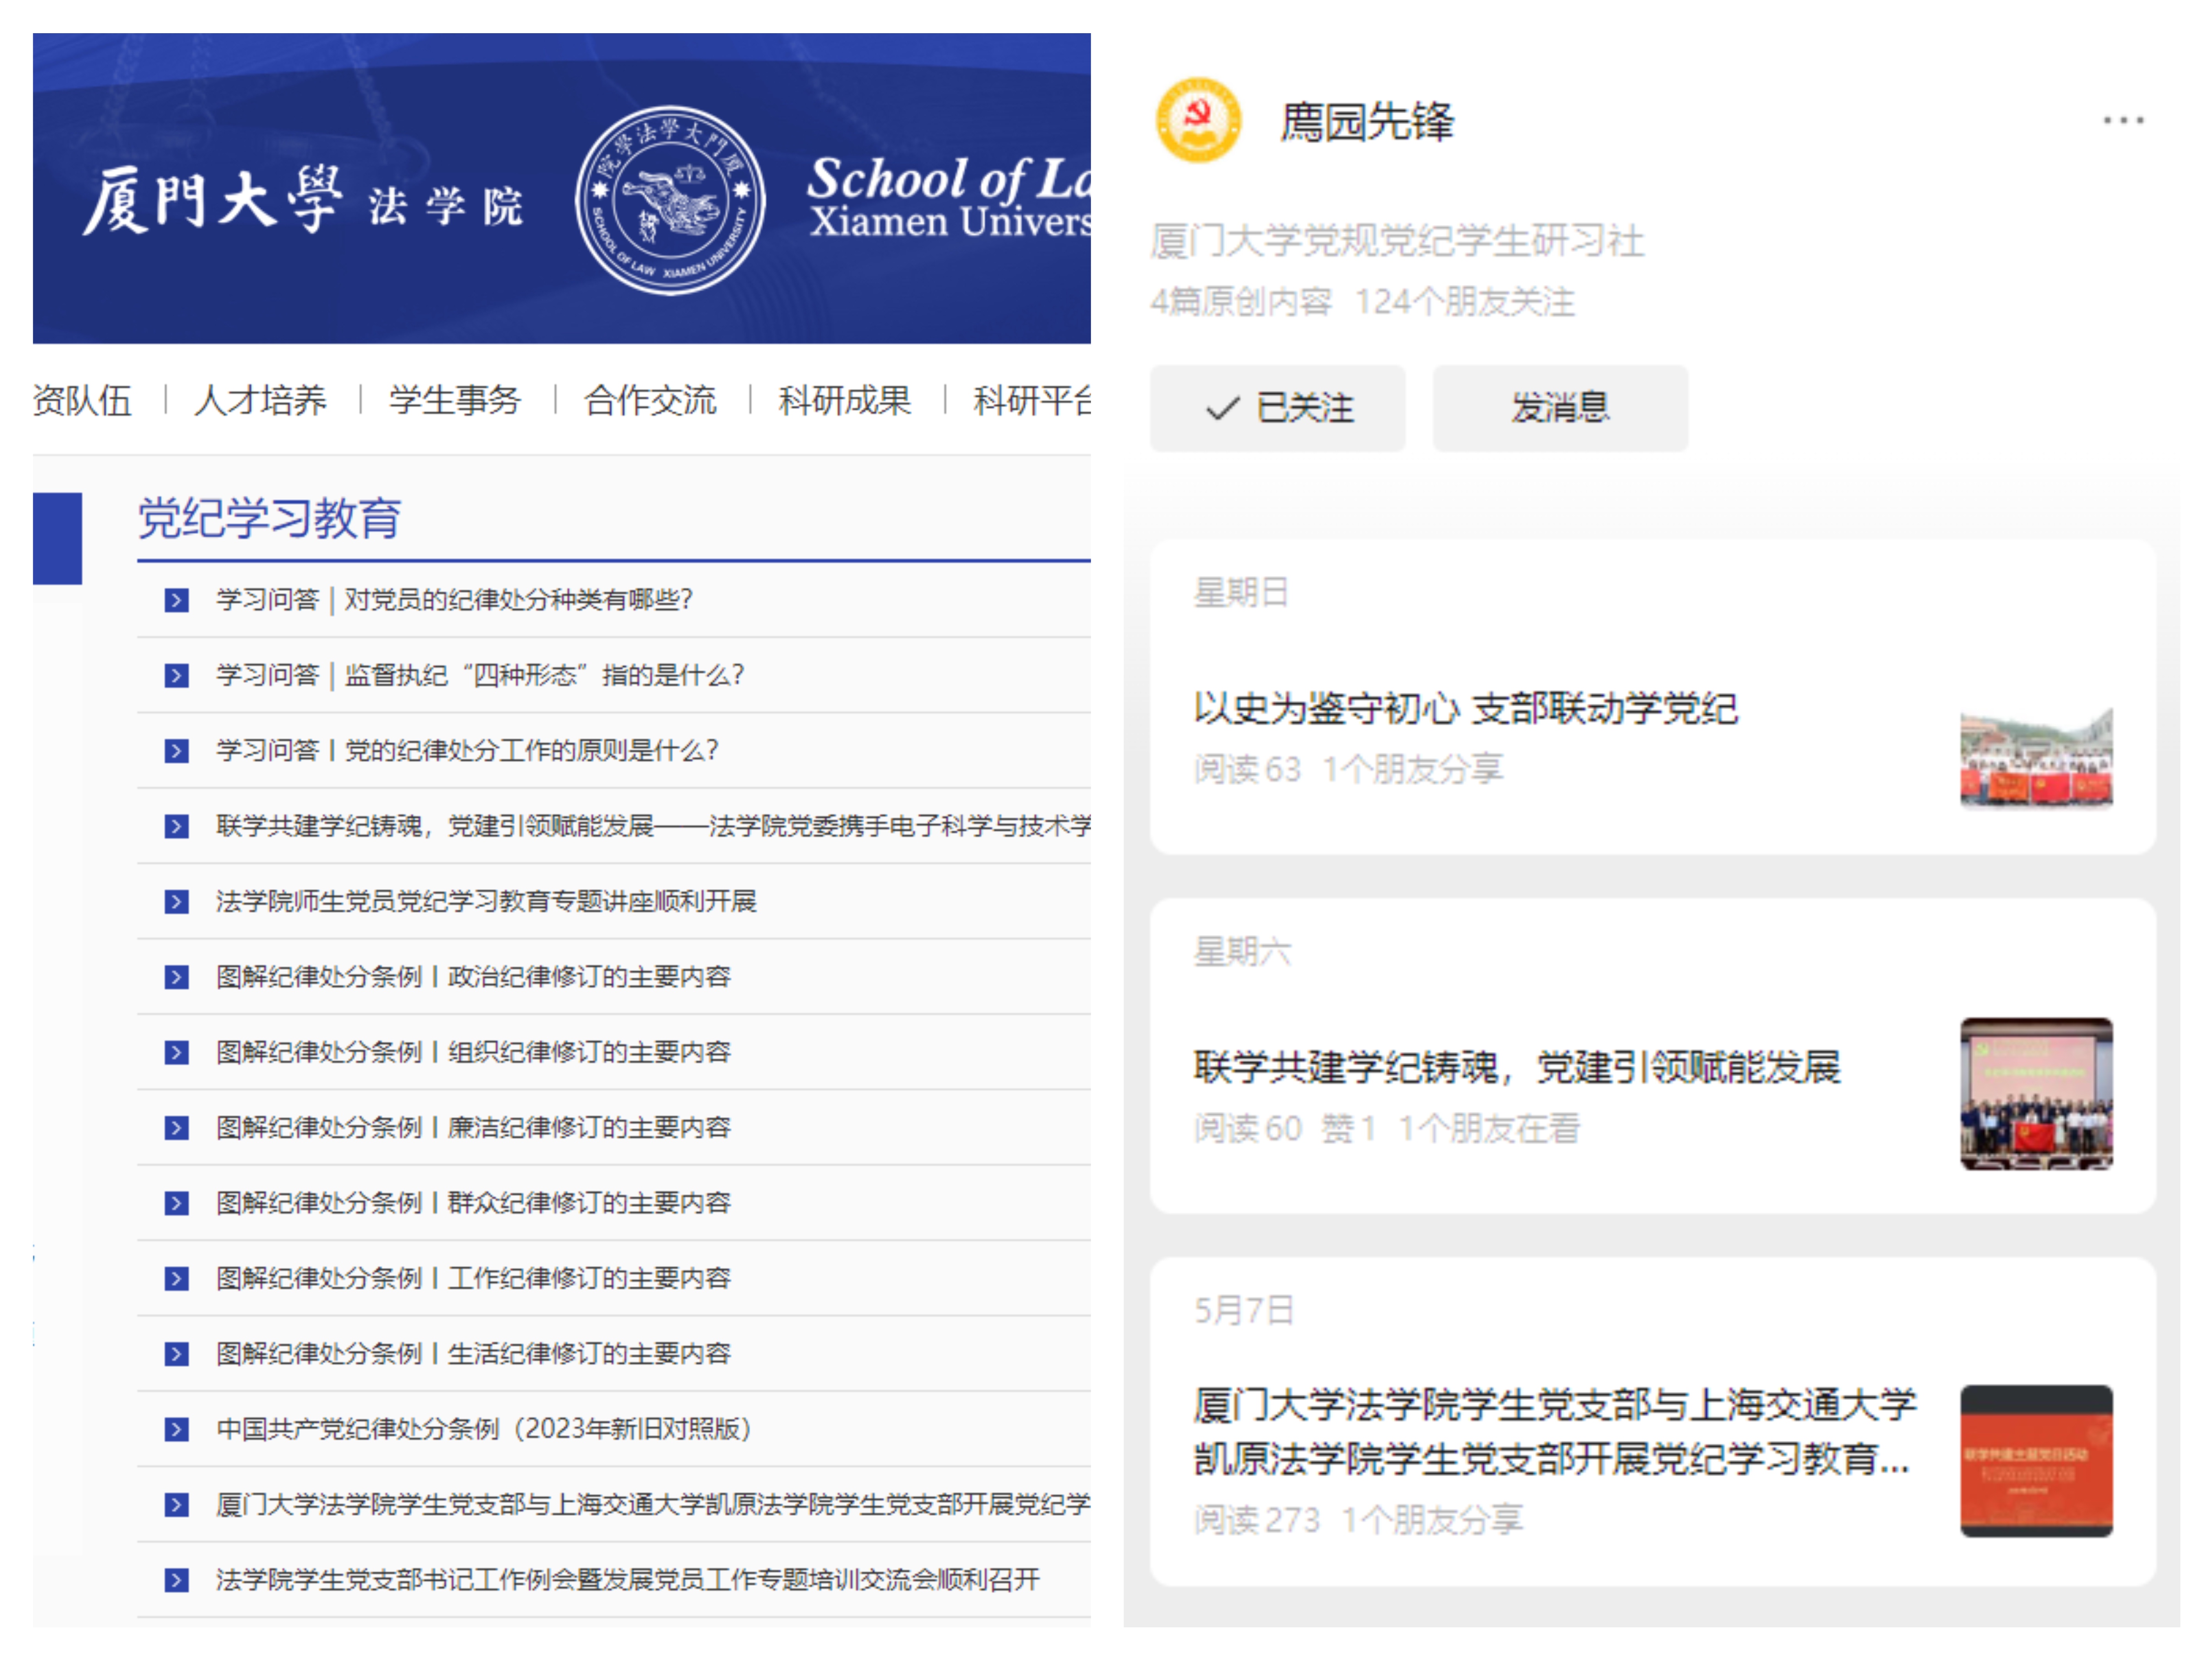Unfollow the account by clicking 已关注
The width and height of the screenshot is (2212, 1659).
(x=1277, y=407)
